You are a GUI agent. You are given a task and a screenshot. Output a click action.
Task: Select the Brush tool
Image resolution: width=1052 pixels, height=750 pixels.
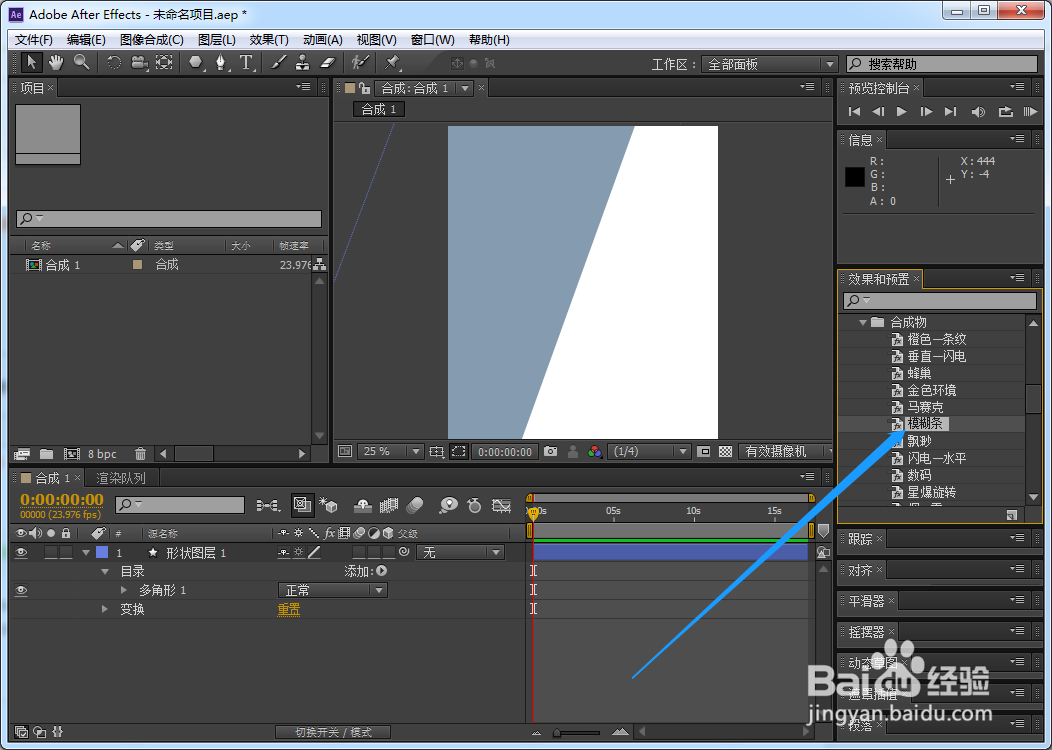[278, 63]
